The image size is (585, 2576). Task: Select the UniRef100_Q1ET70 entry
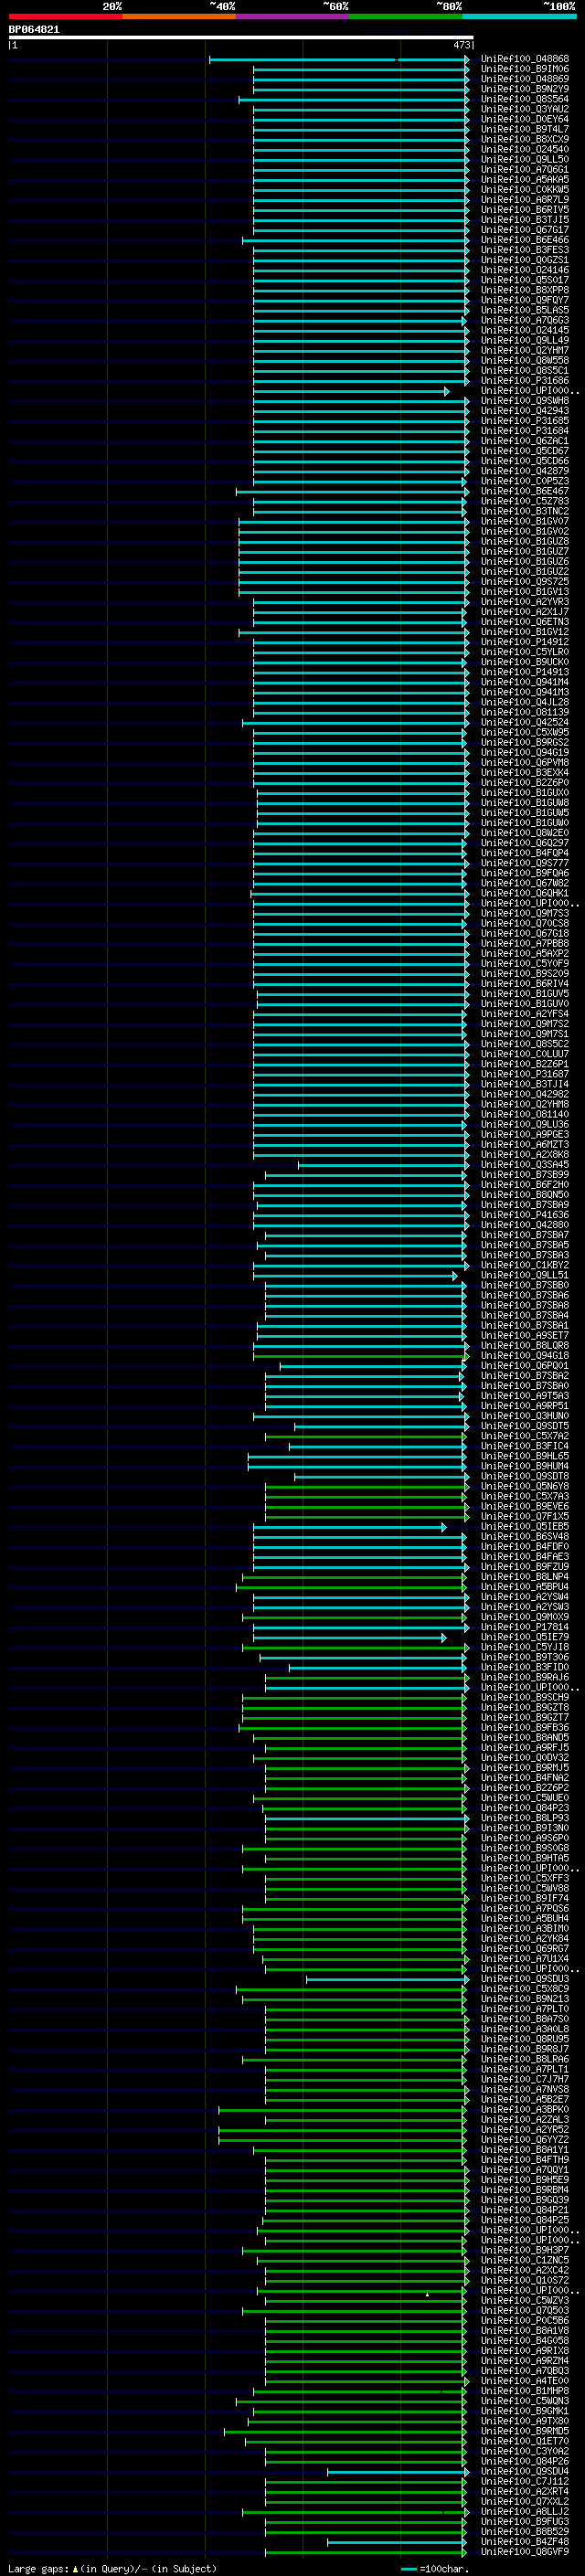pyautogui.click(x=525, y=2441)
